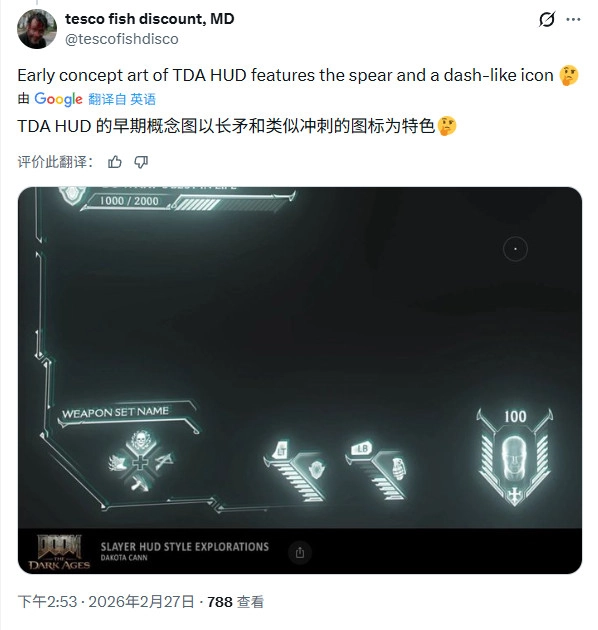Viewport: 598px width, 630px height.
Task: Click the skull icon in the weapon wheel
Action: (x=140, y=440)
